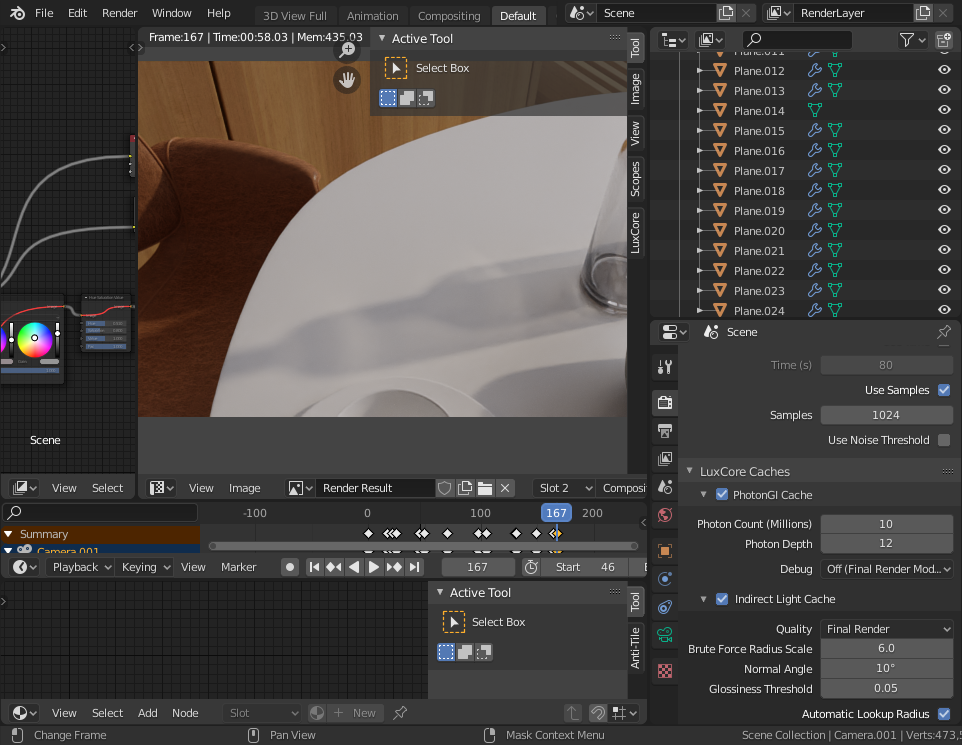Open the Render menu in top bar
The image size is (962, 745).
point(120,14)
